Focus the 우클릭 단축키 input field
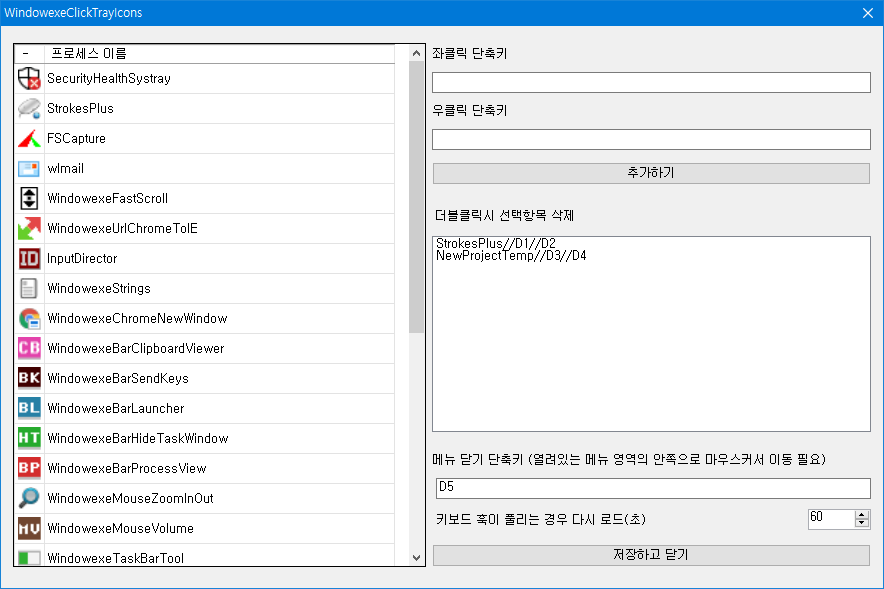884x589 pixels. point(651,139)
